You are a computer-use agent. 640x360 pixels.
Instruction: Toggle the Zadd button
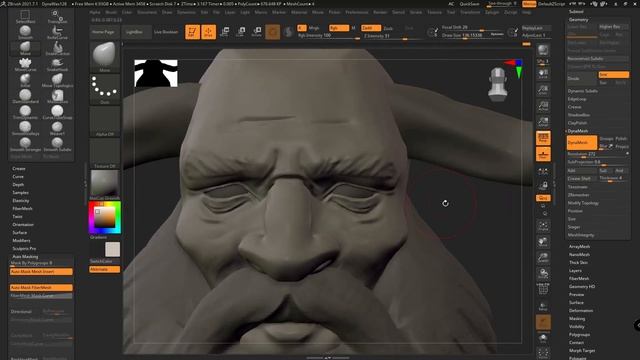tap(371, 28)
